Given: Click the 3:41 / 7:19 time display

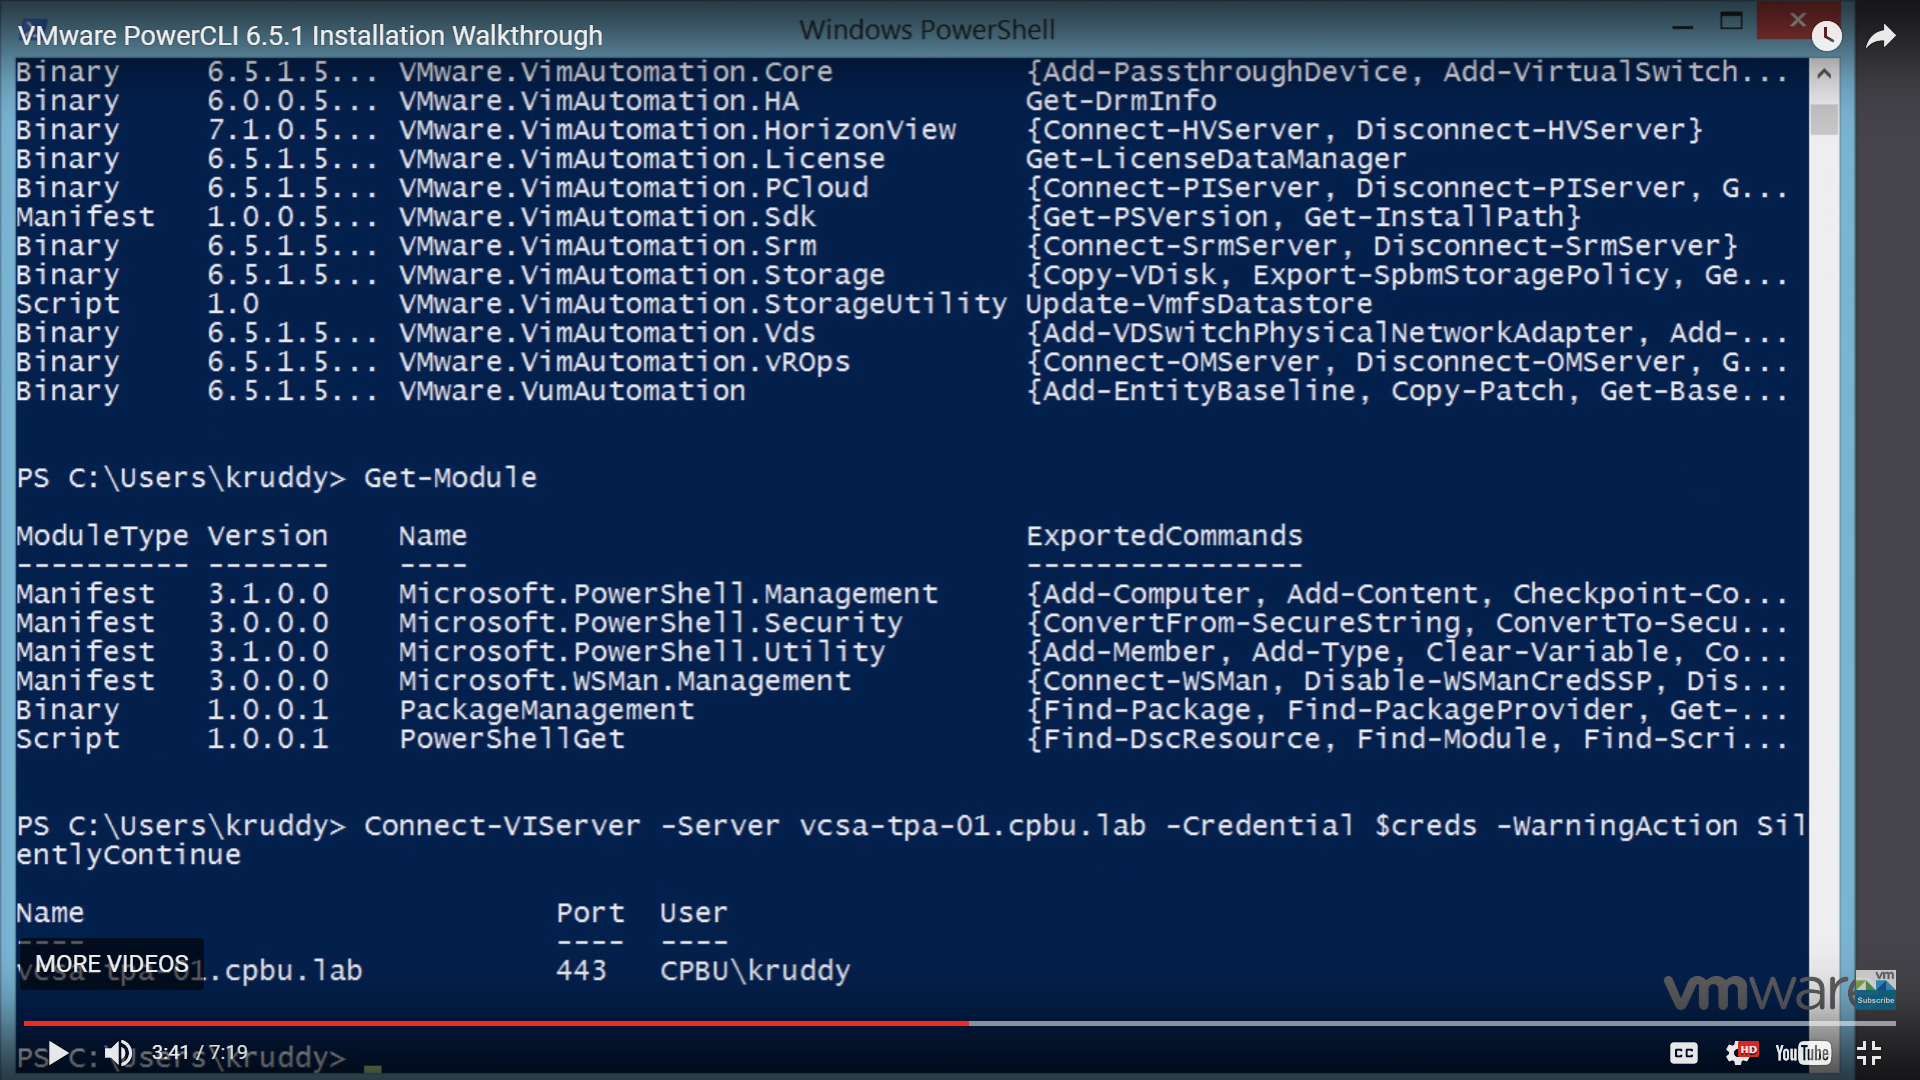Looking at the screenshot, I should tap(199, 1053).
